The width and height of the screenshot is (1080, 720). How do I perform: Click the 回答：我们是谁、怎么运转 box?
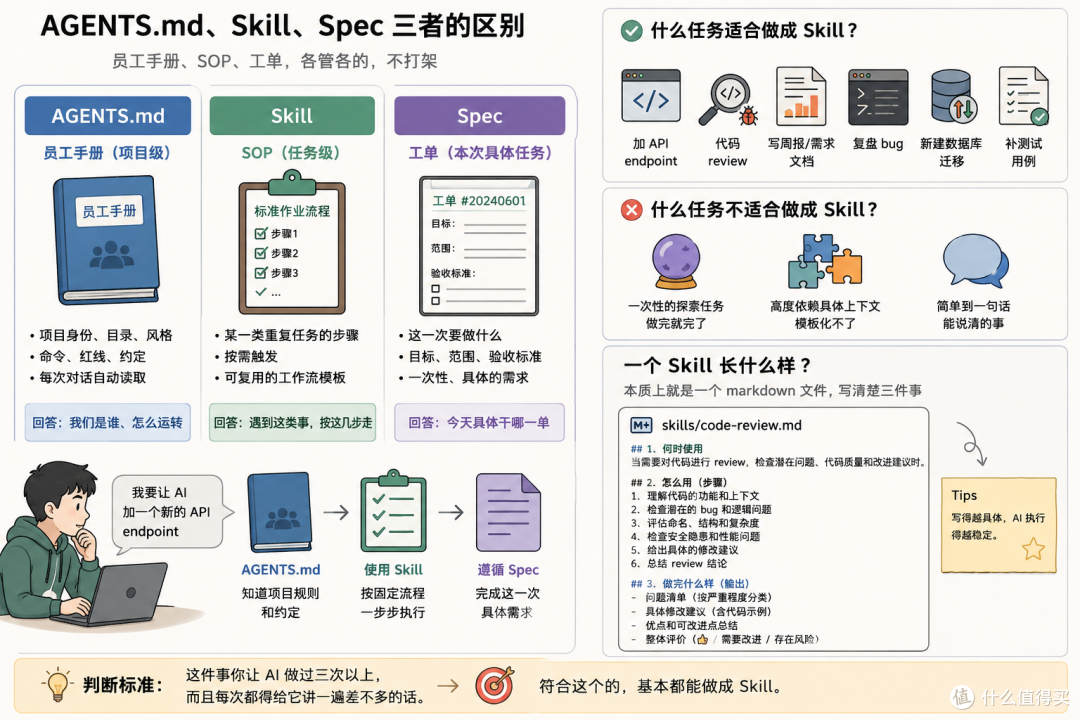[107, 422]
